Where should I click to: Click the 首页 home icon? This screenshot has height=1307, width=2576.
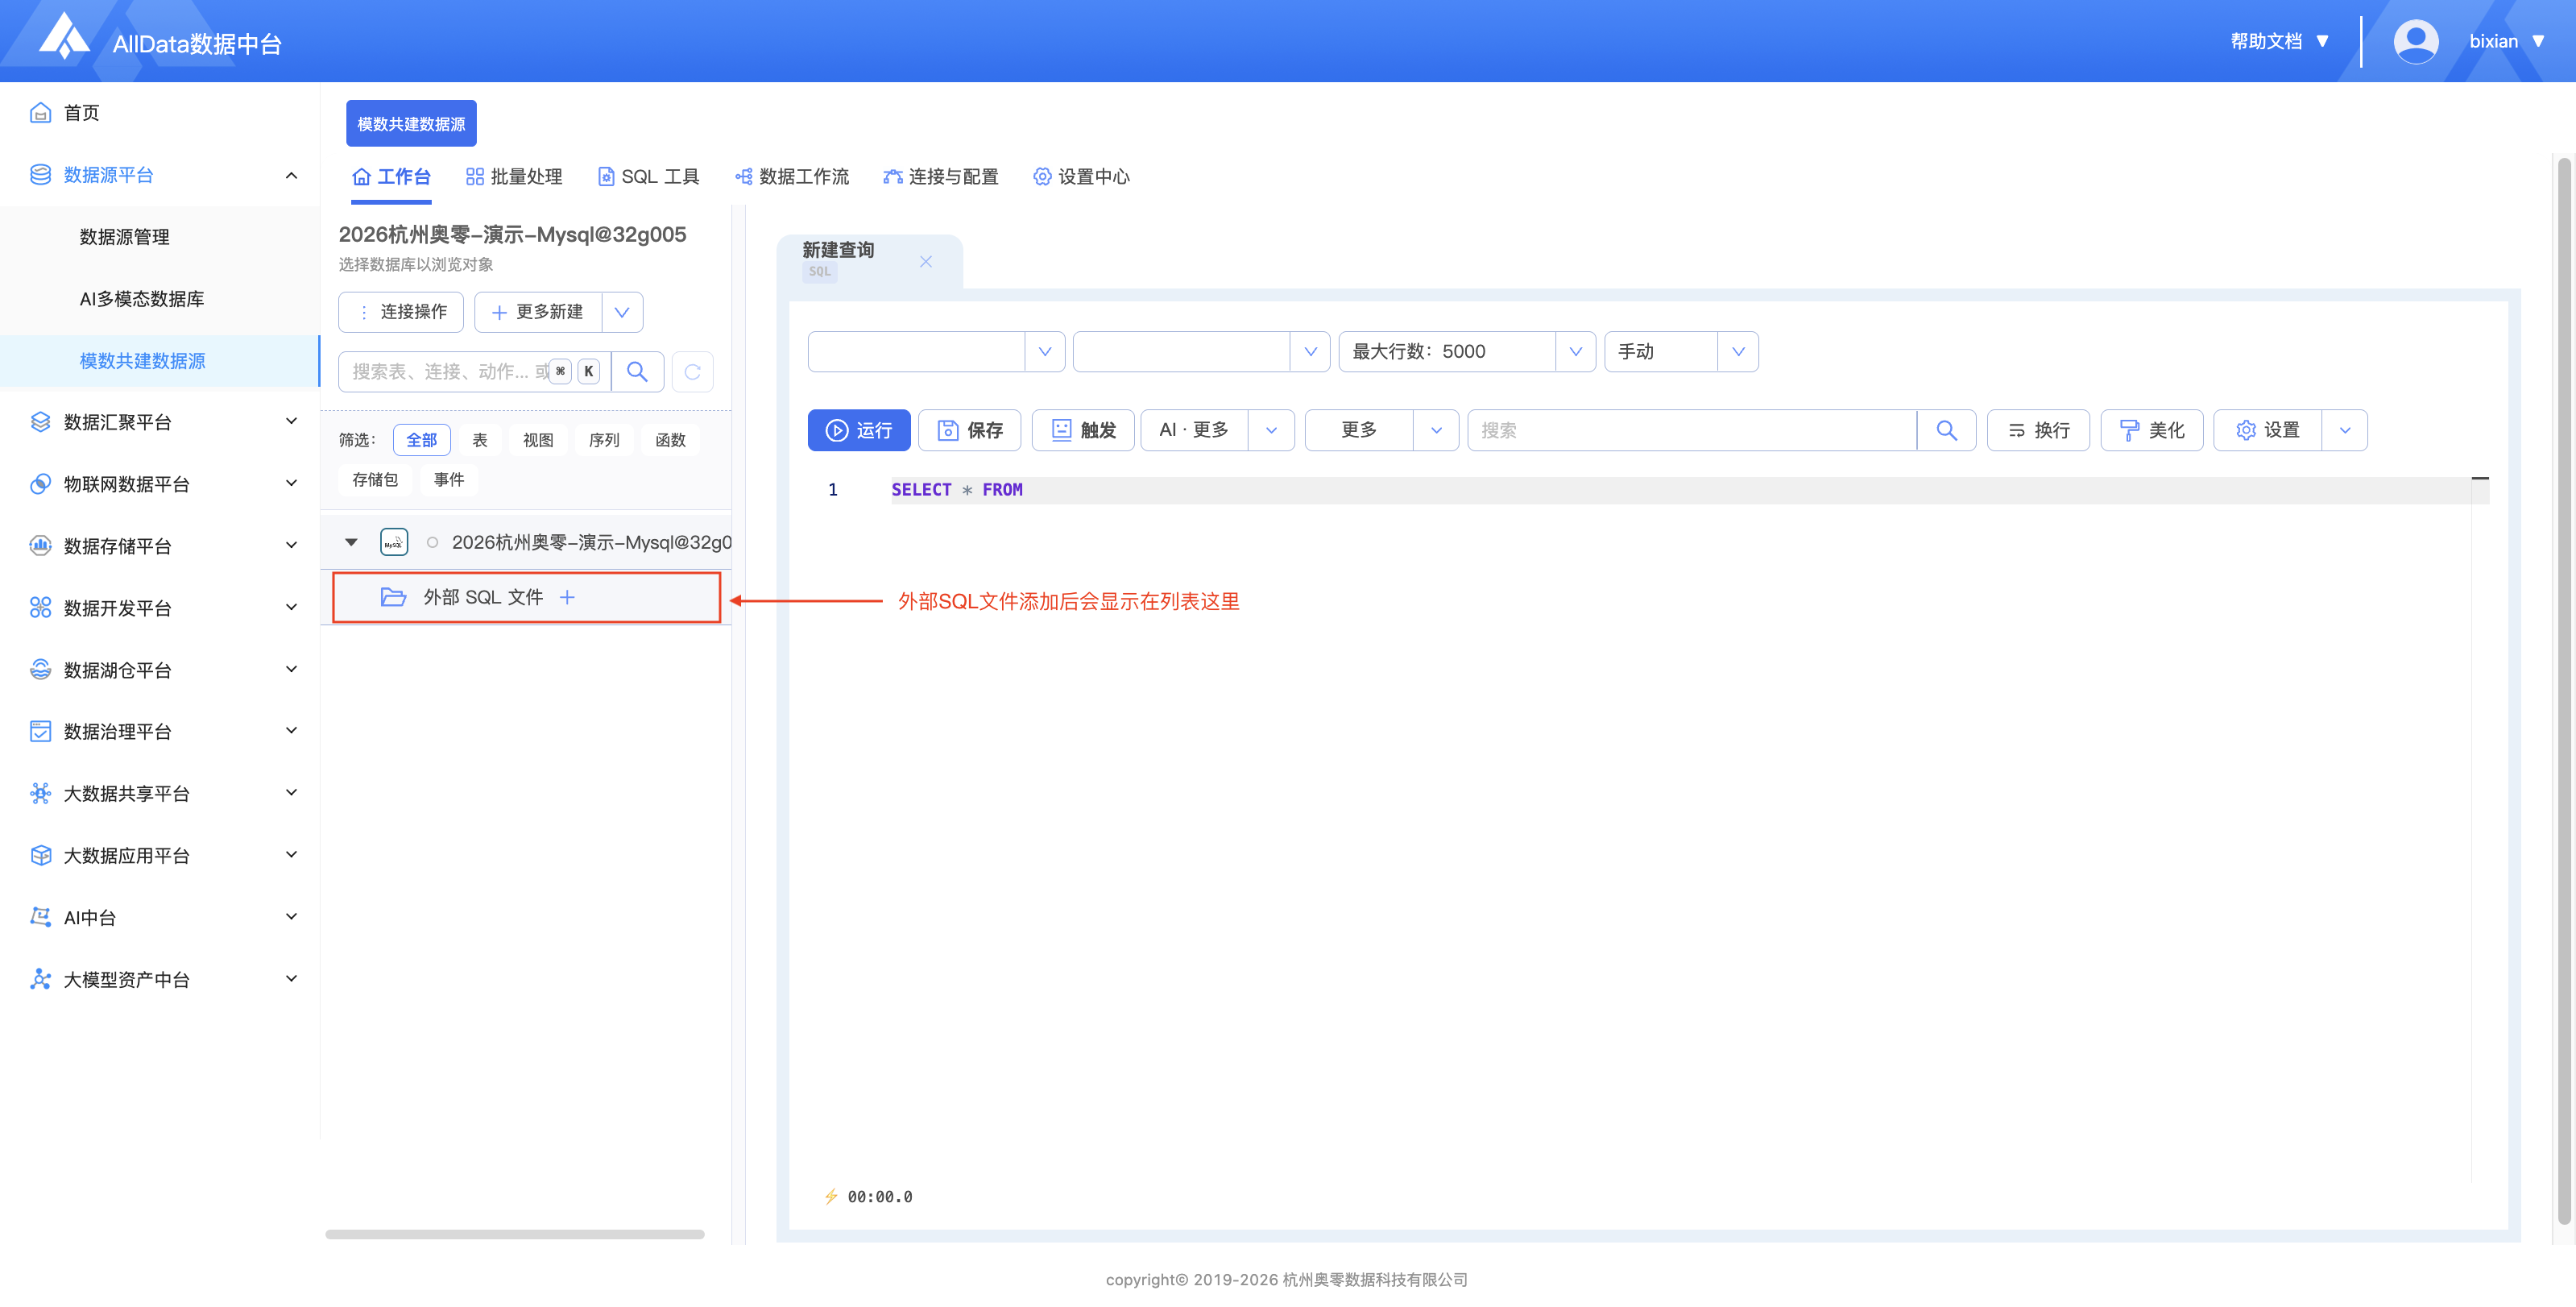[x=40, y=113]
